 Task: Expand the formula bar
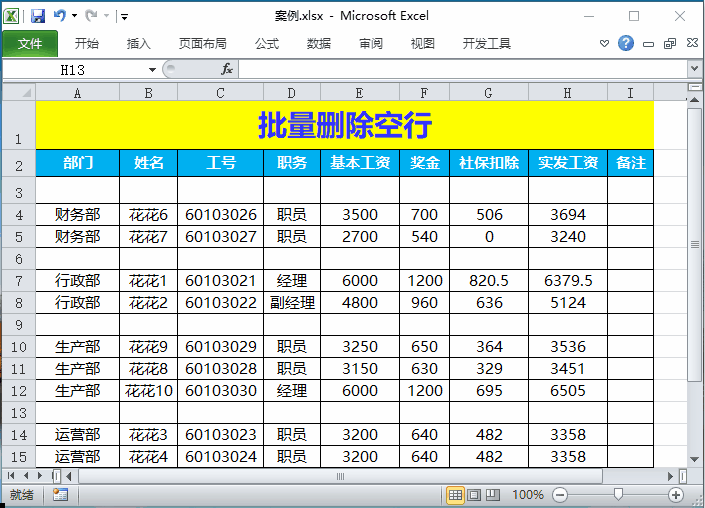(694, 69)
